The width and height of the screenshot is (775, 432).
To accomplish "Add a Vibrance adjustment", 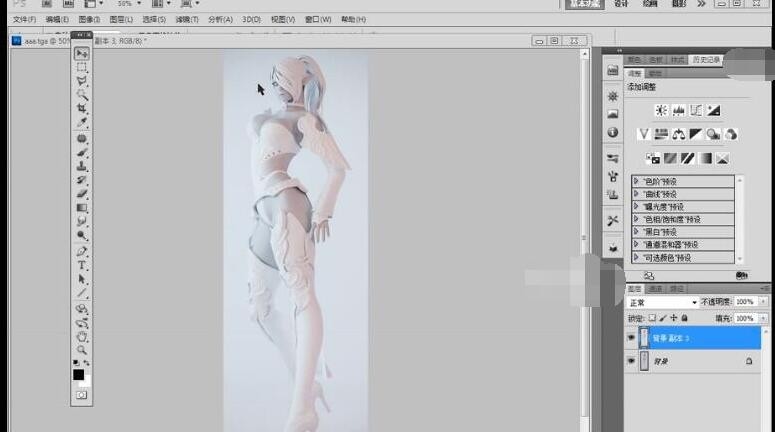I will click(644, 134).
